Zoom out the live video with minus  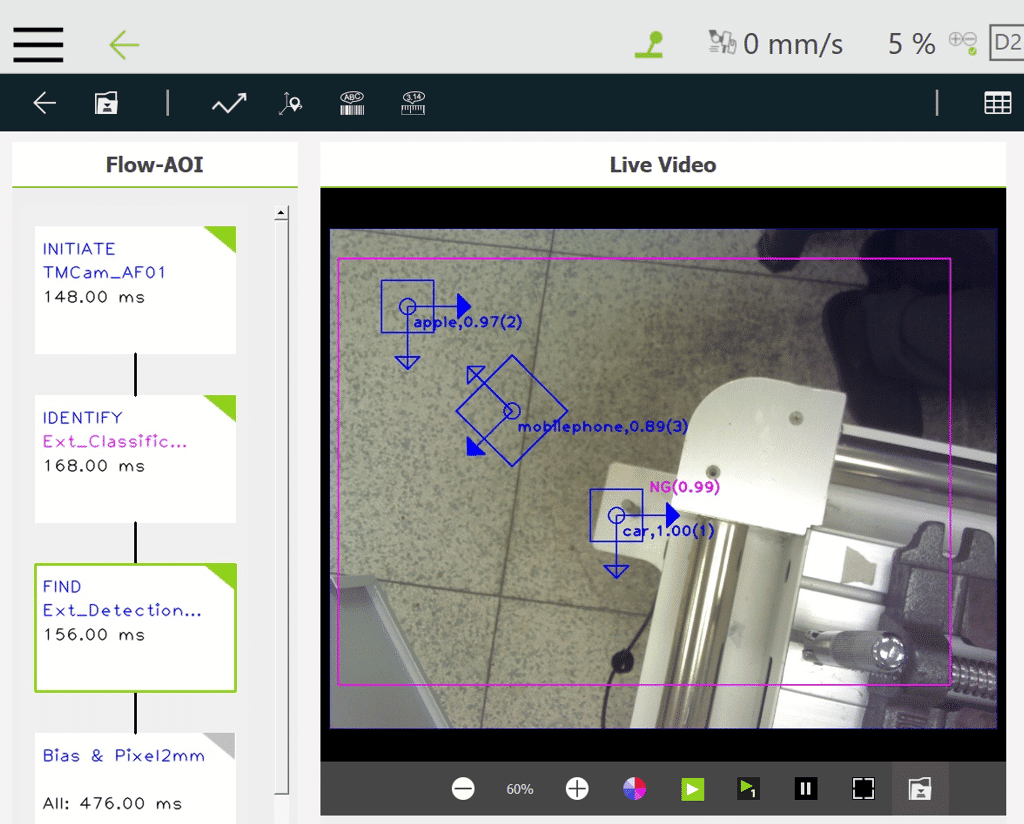pos(463,789)
